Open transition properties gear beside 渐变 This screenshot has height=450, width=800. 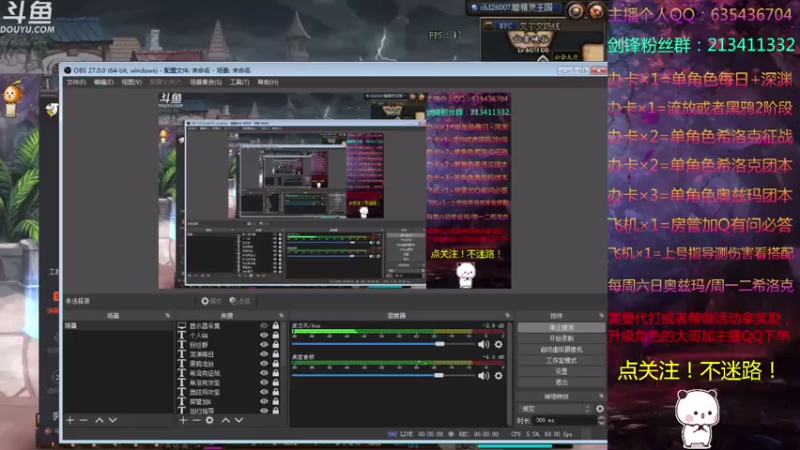pos(600,409)
